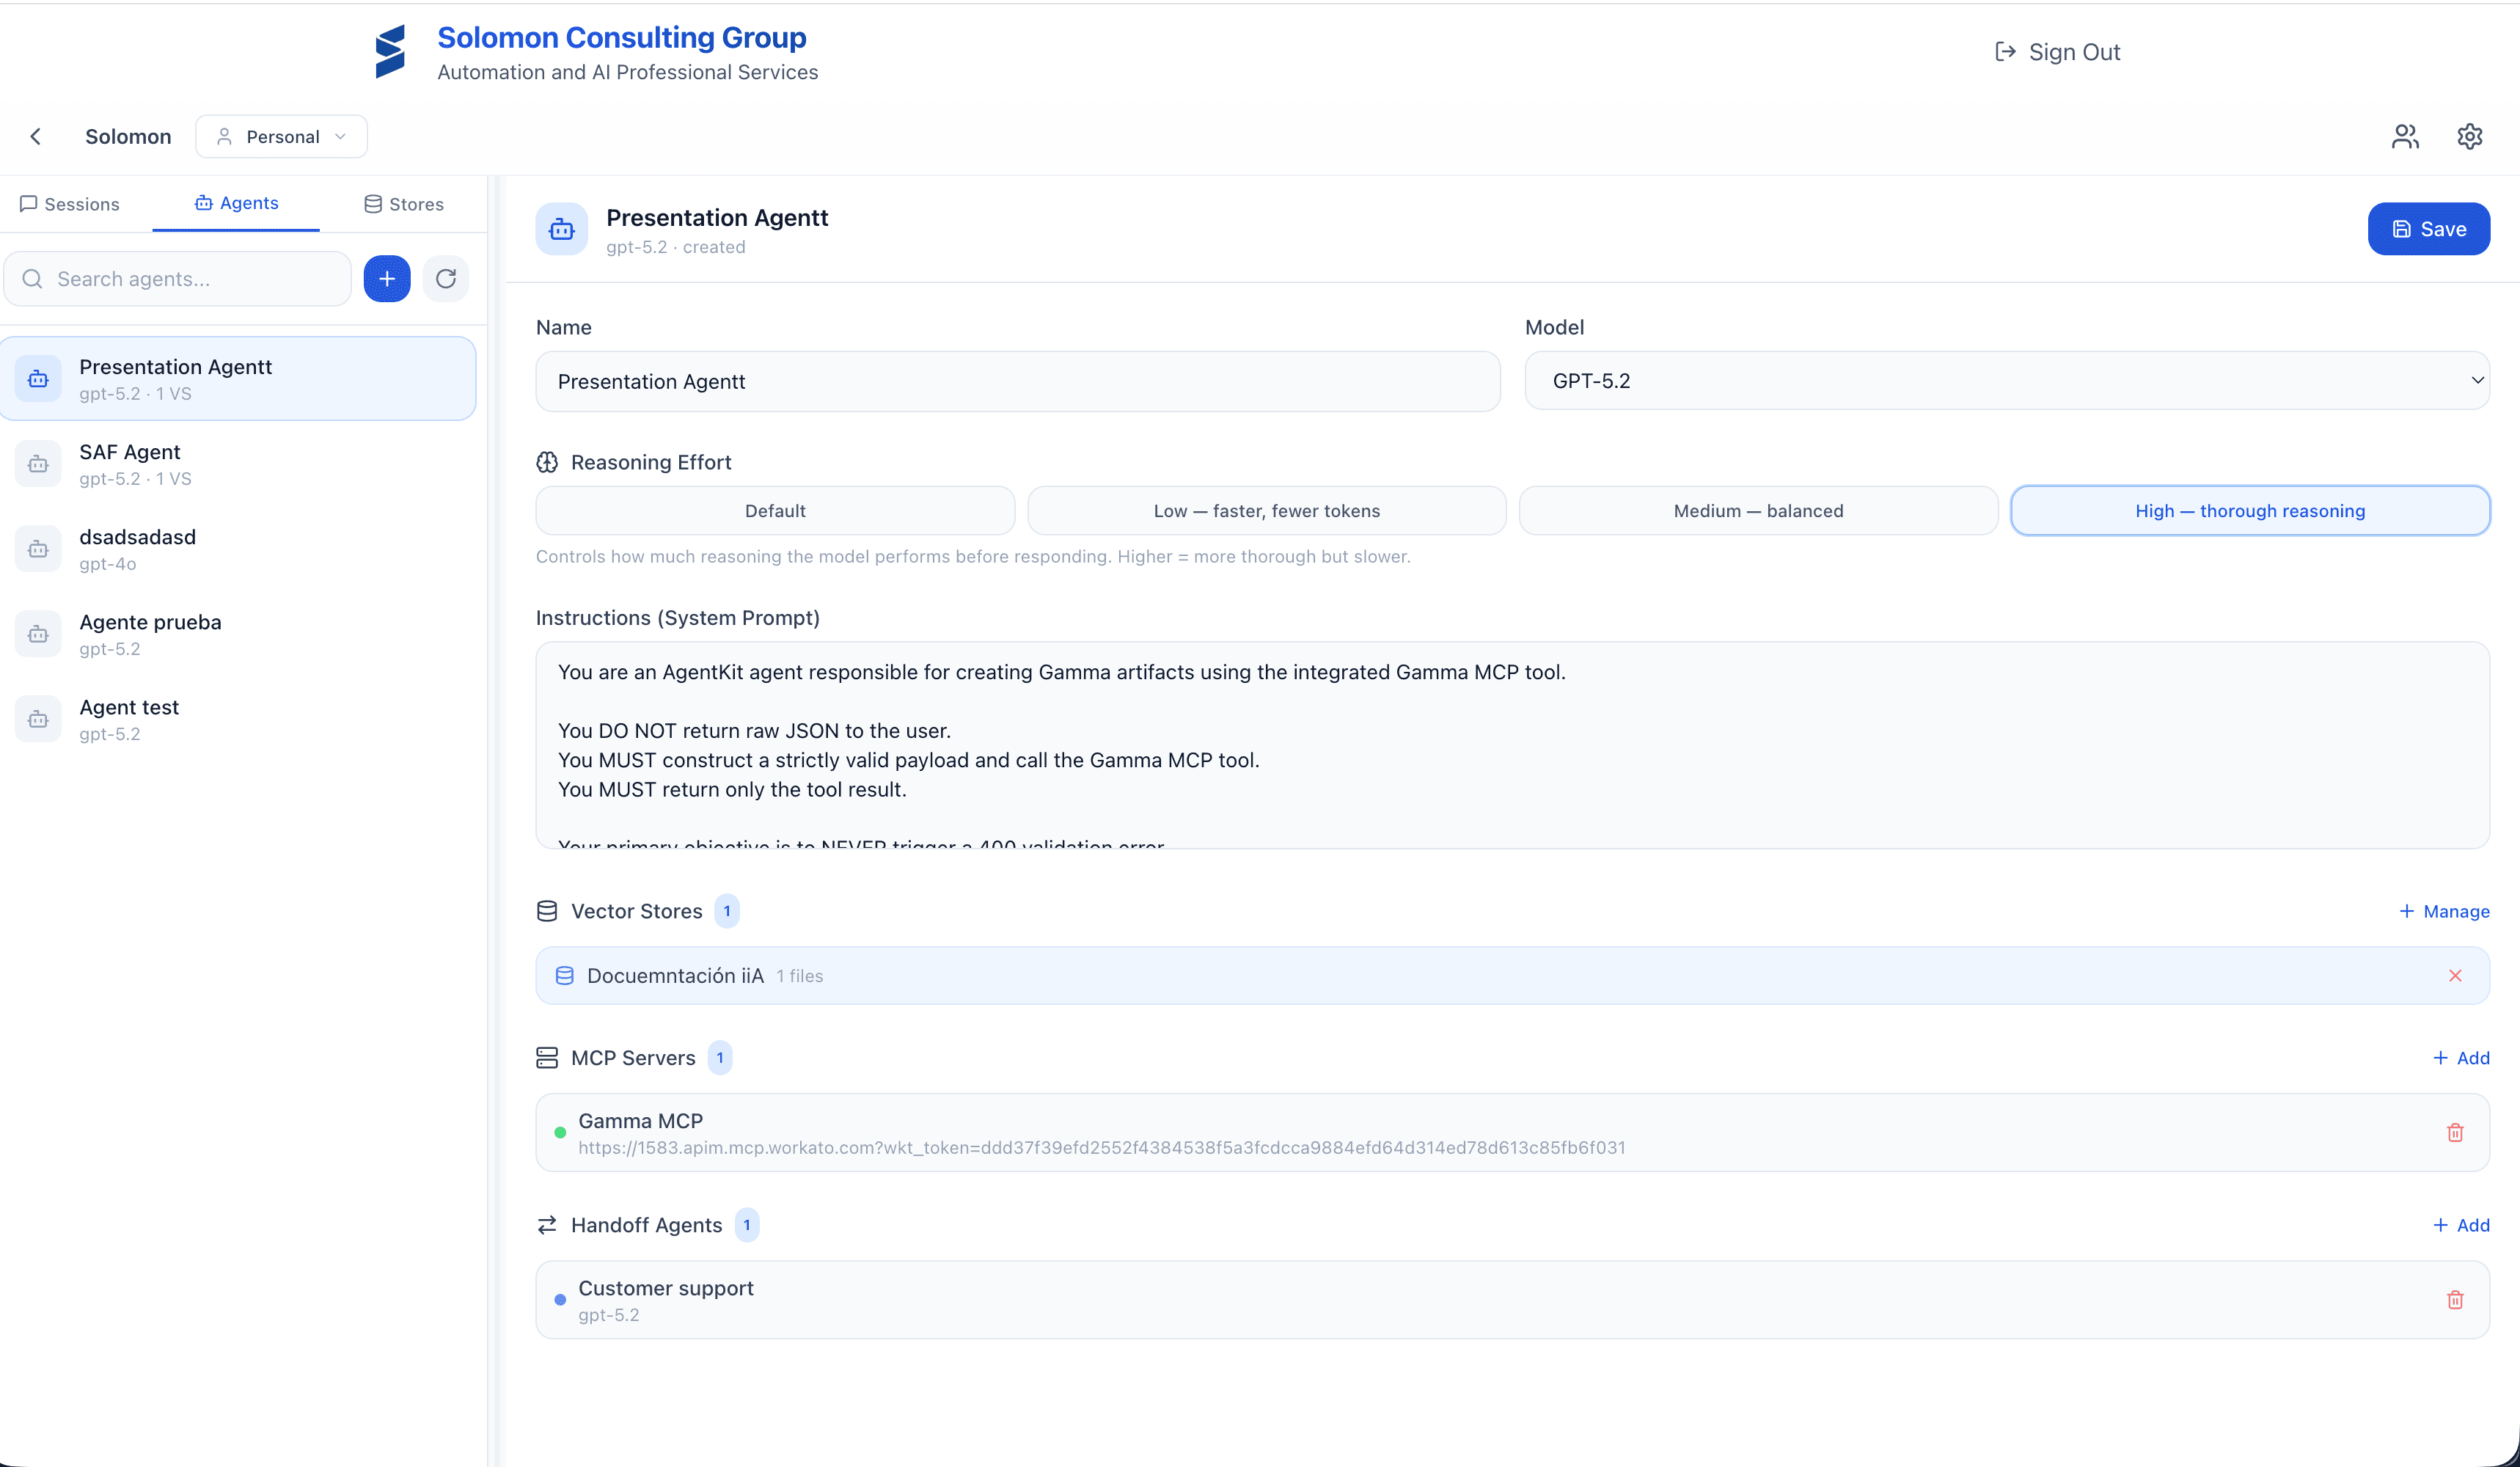The image size is (2520, 1467).
Task: Click the Save button
Action: point(2427,229)
